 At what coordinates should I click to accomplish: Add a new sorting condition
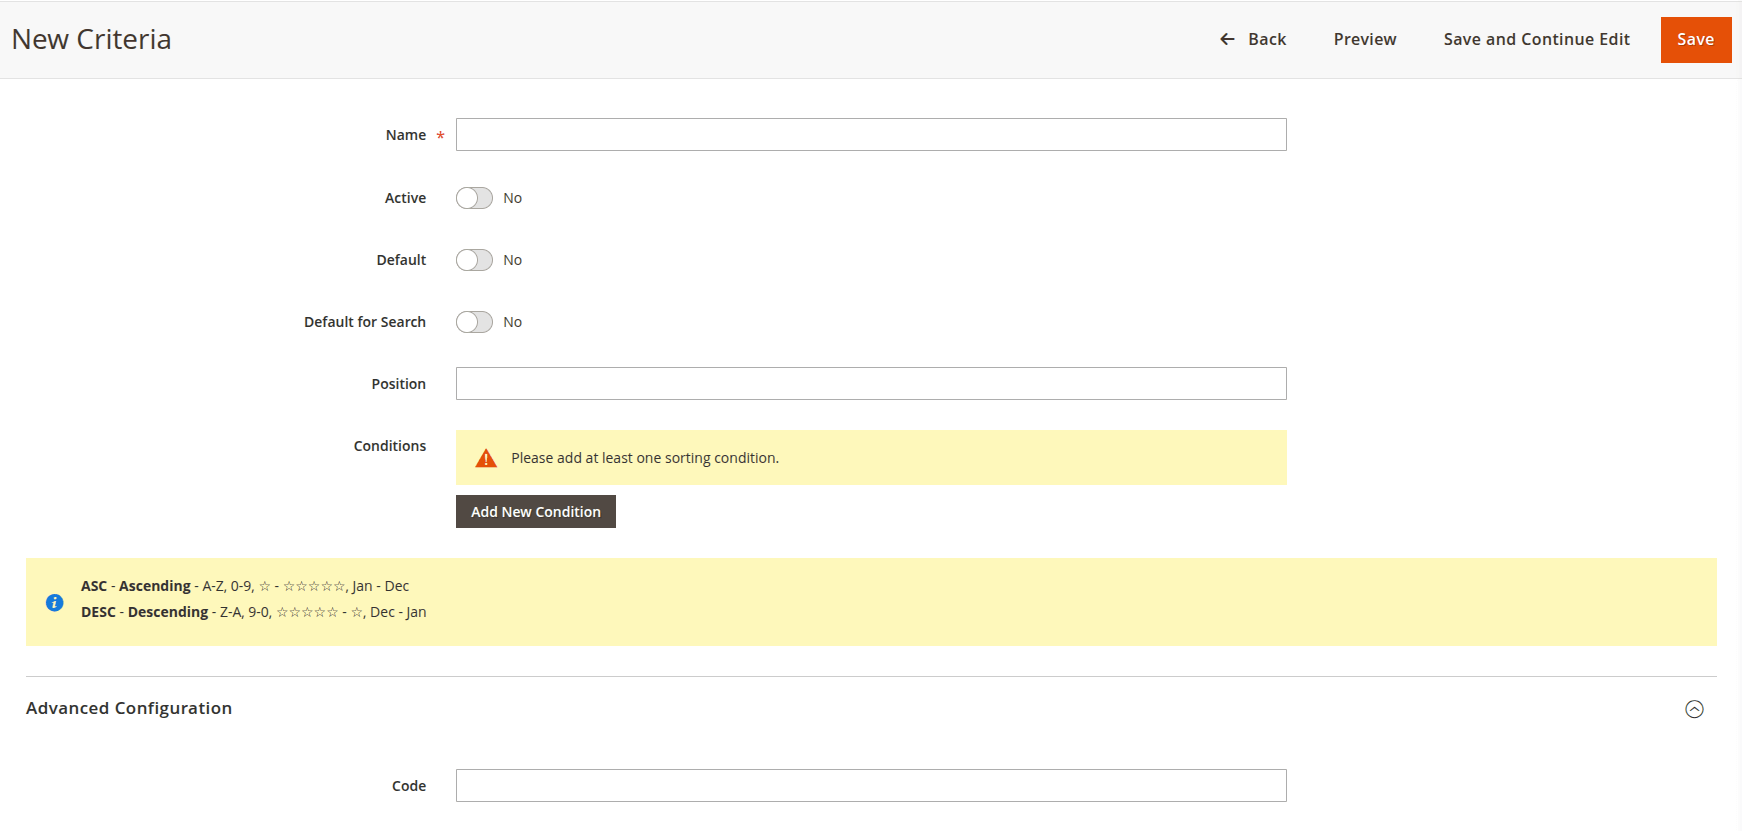click(535, 512)
